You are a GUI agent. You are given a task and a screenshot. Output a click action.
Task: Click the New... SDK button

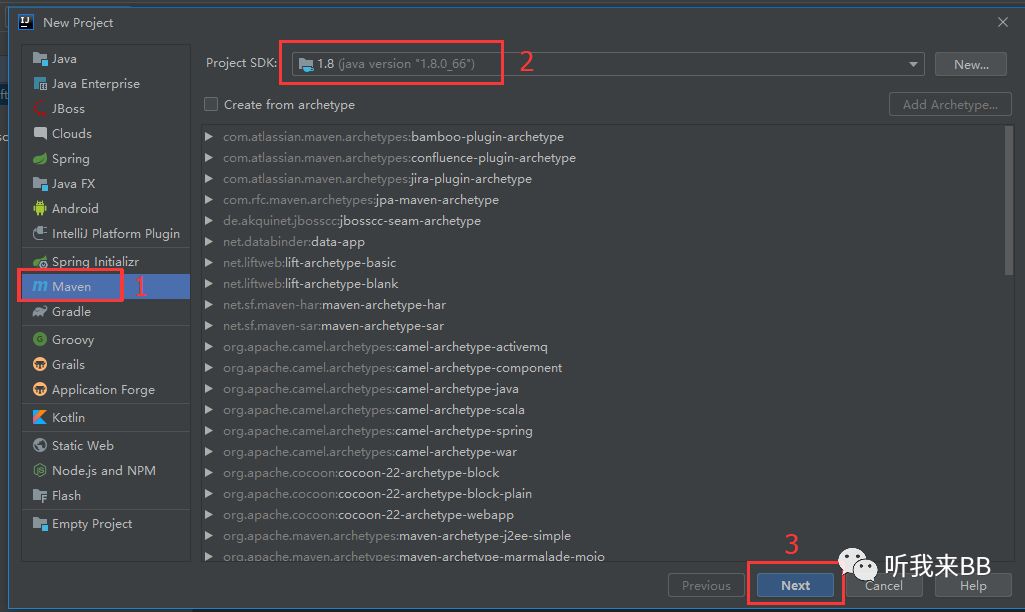971,64
